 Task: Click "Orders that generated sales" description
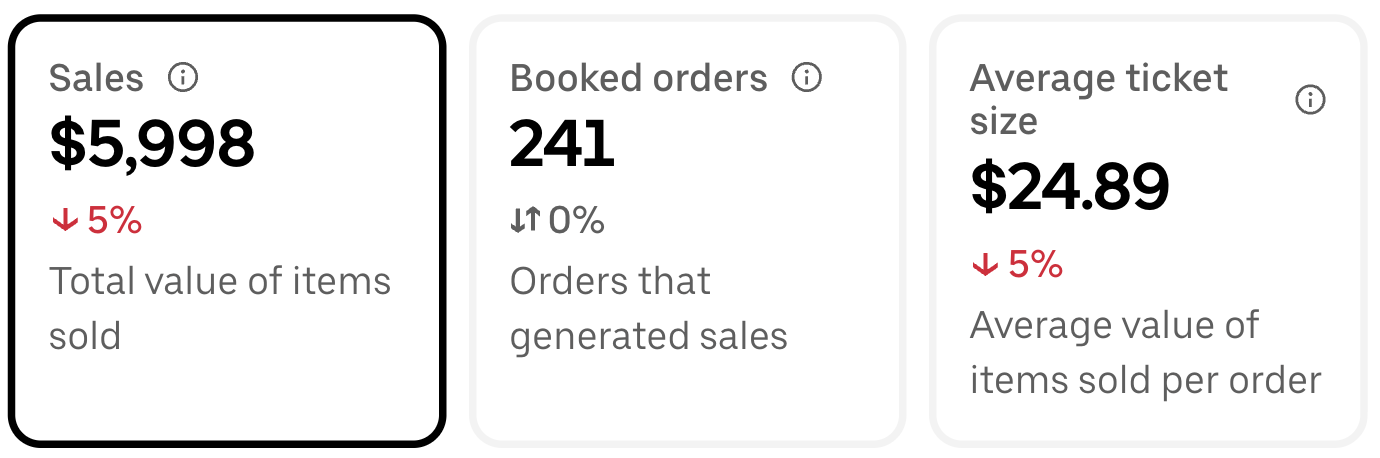(649, 308)
